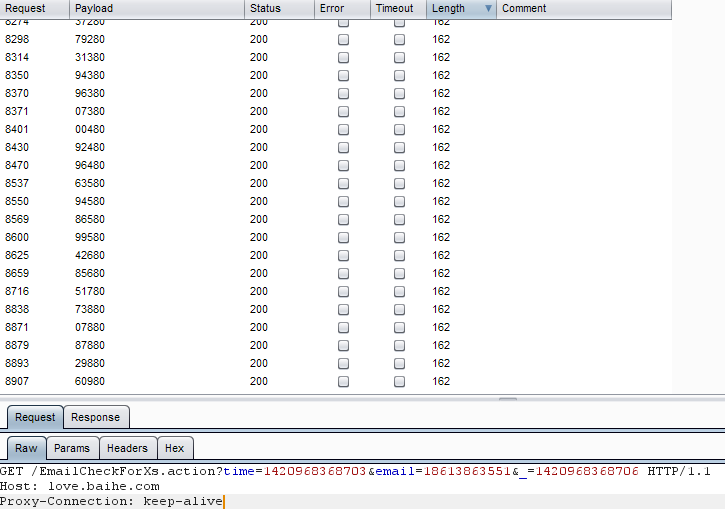Switch to the Response tab

(96, 417)
